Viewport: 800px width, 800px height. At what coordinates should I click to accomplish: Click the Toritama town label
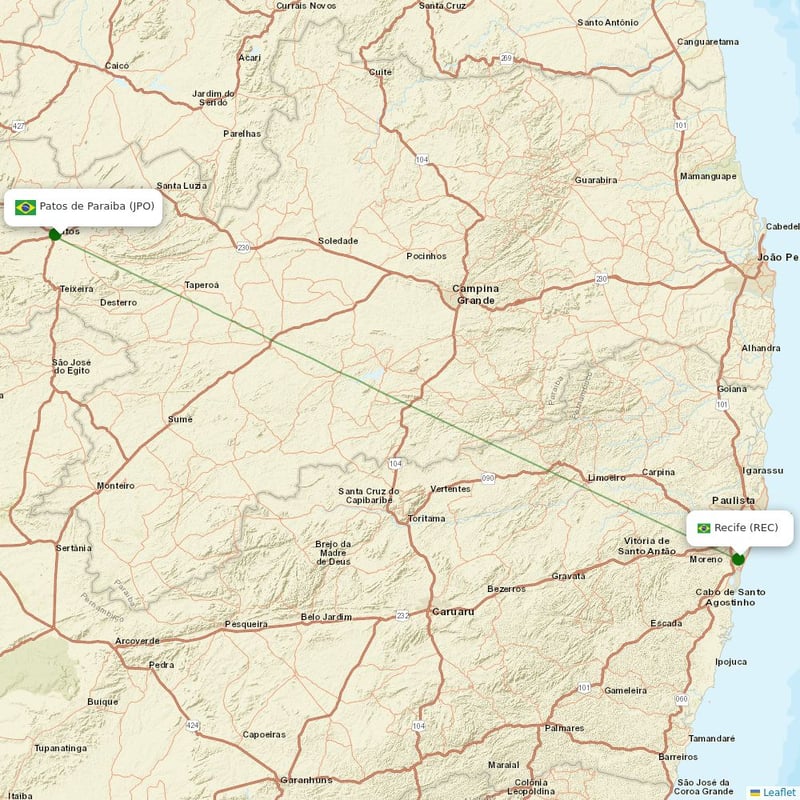[427, 519]
